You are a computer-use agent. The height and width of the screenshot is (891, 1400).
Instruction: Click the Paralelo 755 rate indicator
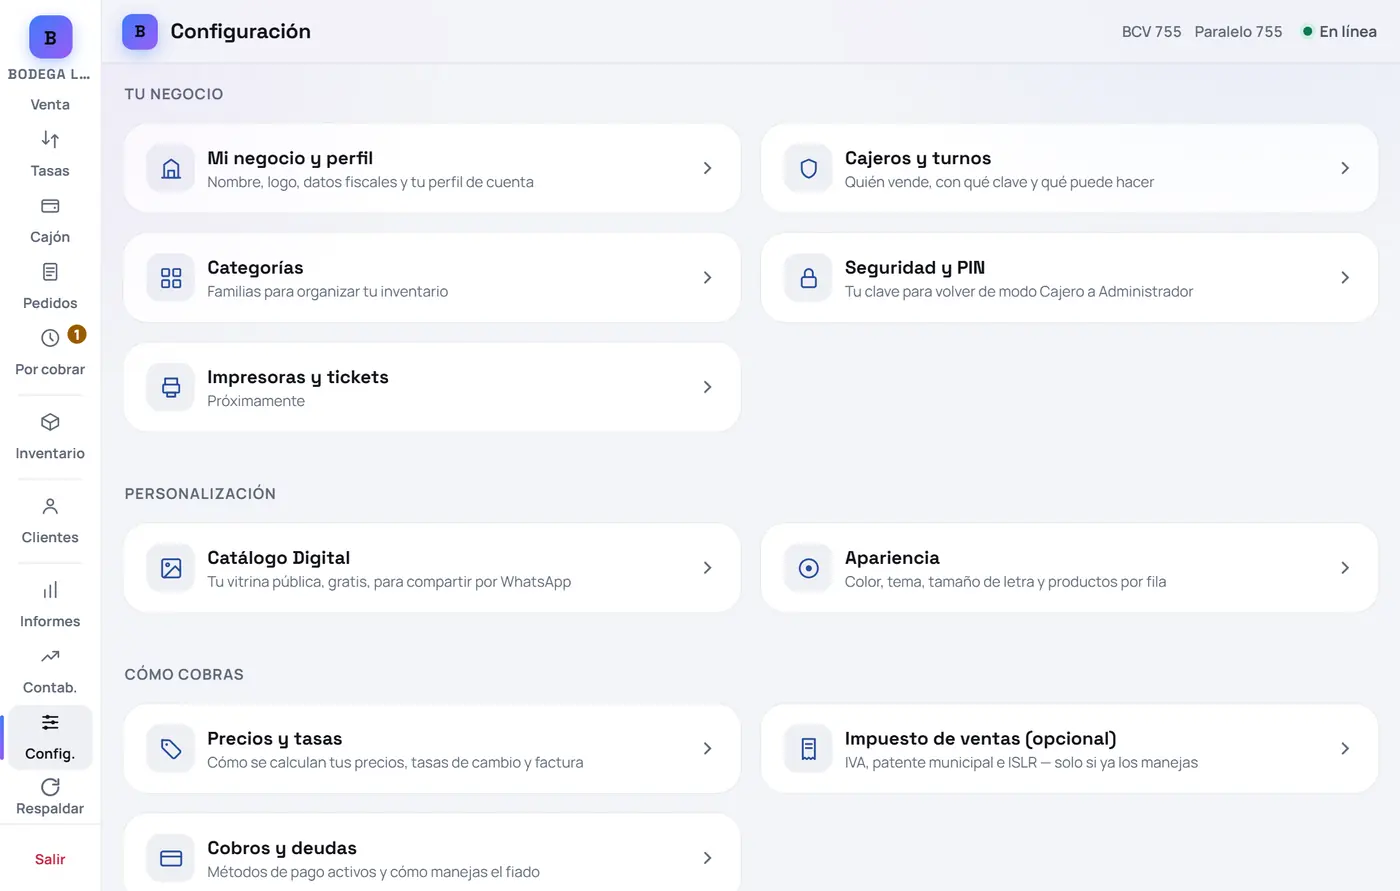pos(1238,32)
